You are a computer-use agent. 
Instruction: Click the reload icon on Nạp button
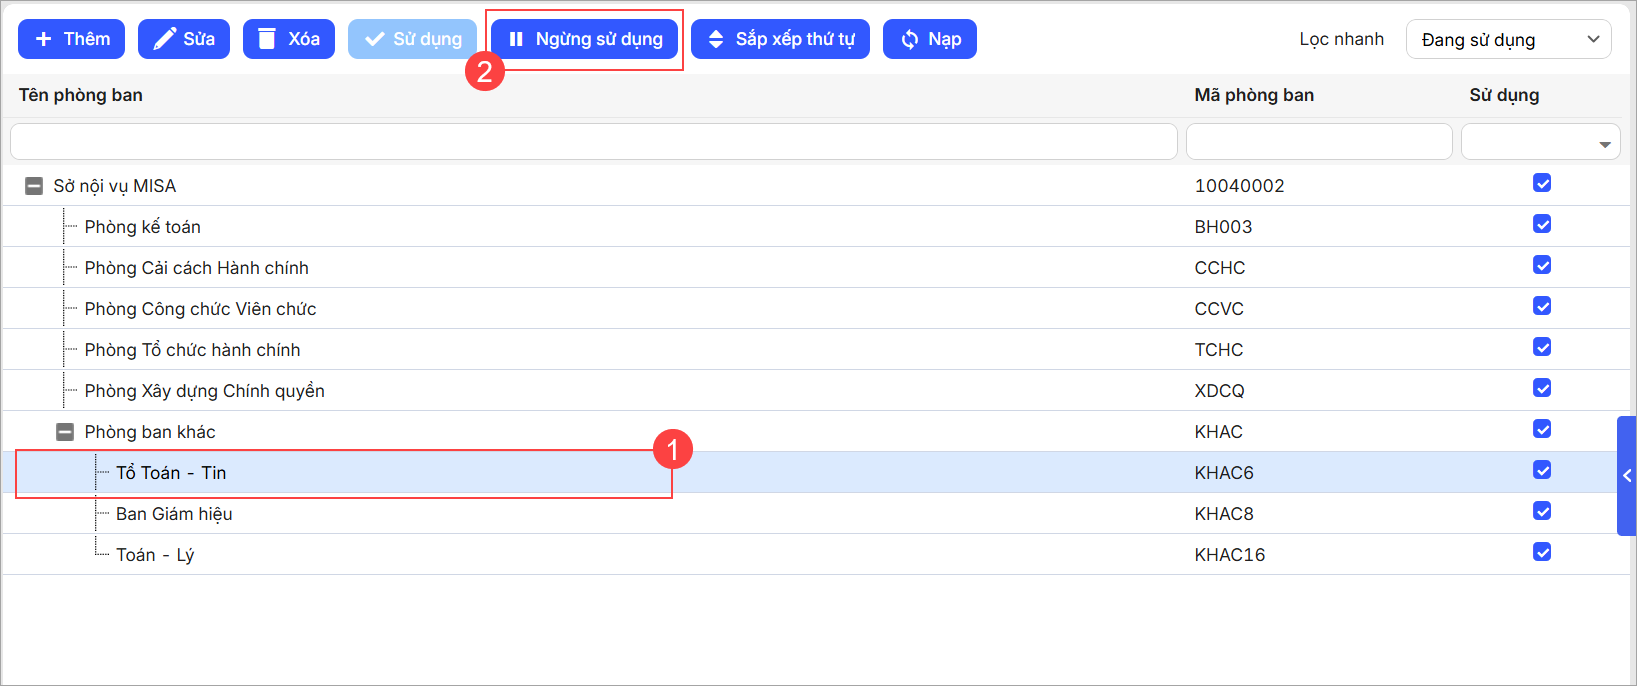click(x=909, y=39)
